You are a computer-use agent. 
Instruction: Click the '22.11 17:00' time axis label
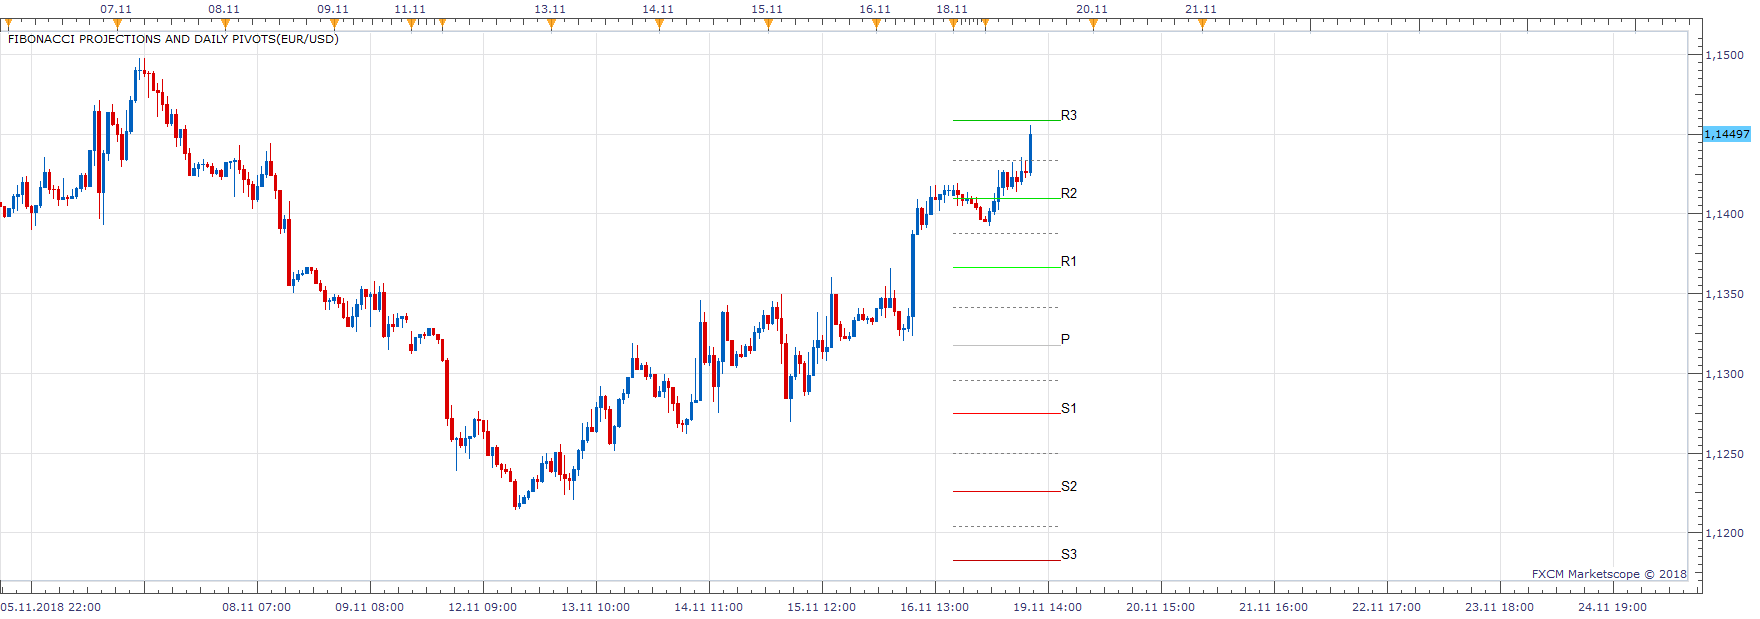click(x=1387, y=607)
